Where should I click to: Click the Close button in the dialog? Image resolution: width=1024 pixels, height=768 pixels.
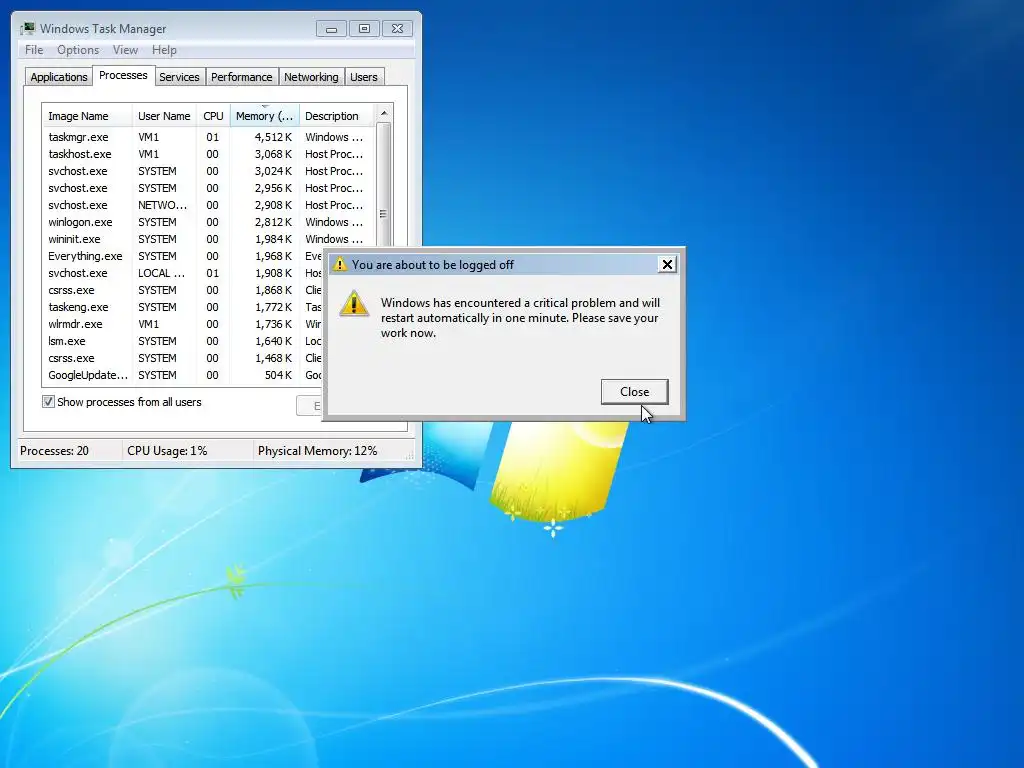(634, 392)
